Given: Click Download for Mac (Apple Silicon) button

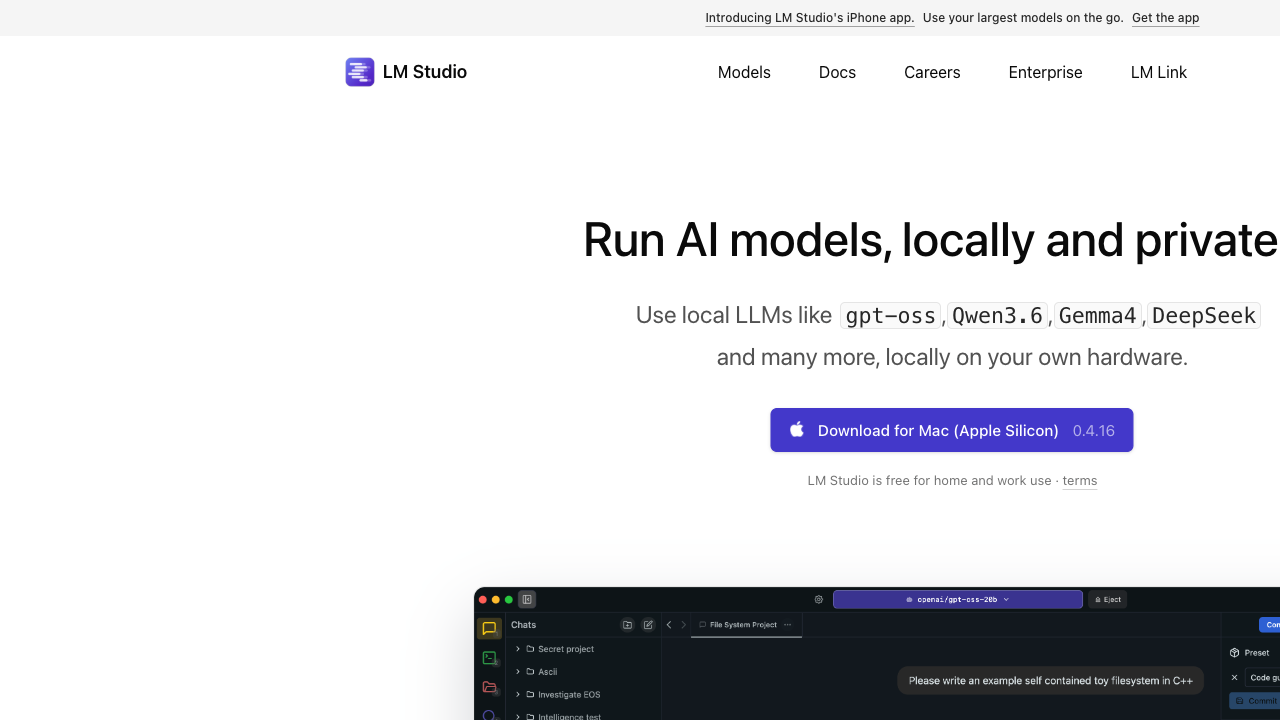Looking at the screenshot, I should click(x=952, y=430).
